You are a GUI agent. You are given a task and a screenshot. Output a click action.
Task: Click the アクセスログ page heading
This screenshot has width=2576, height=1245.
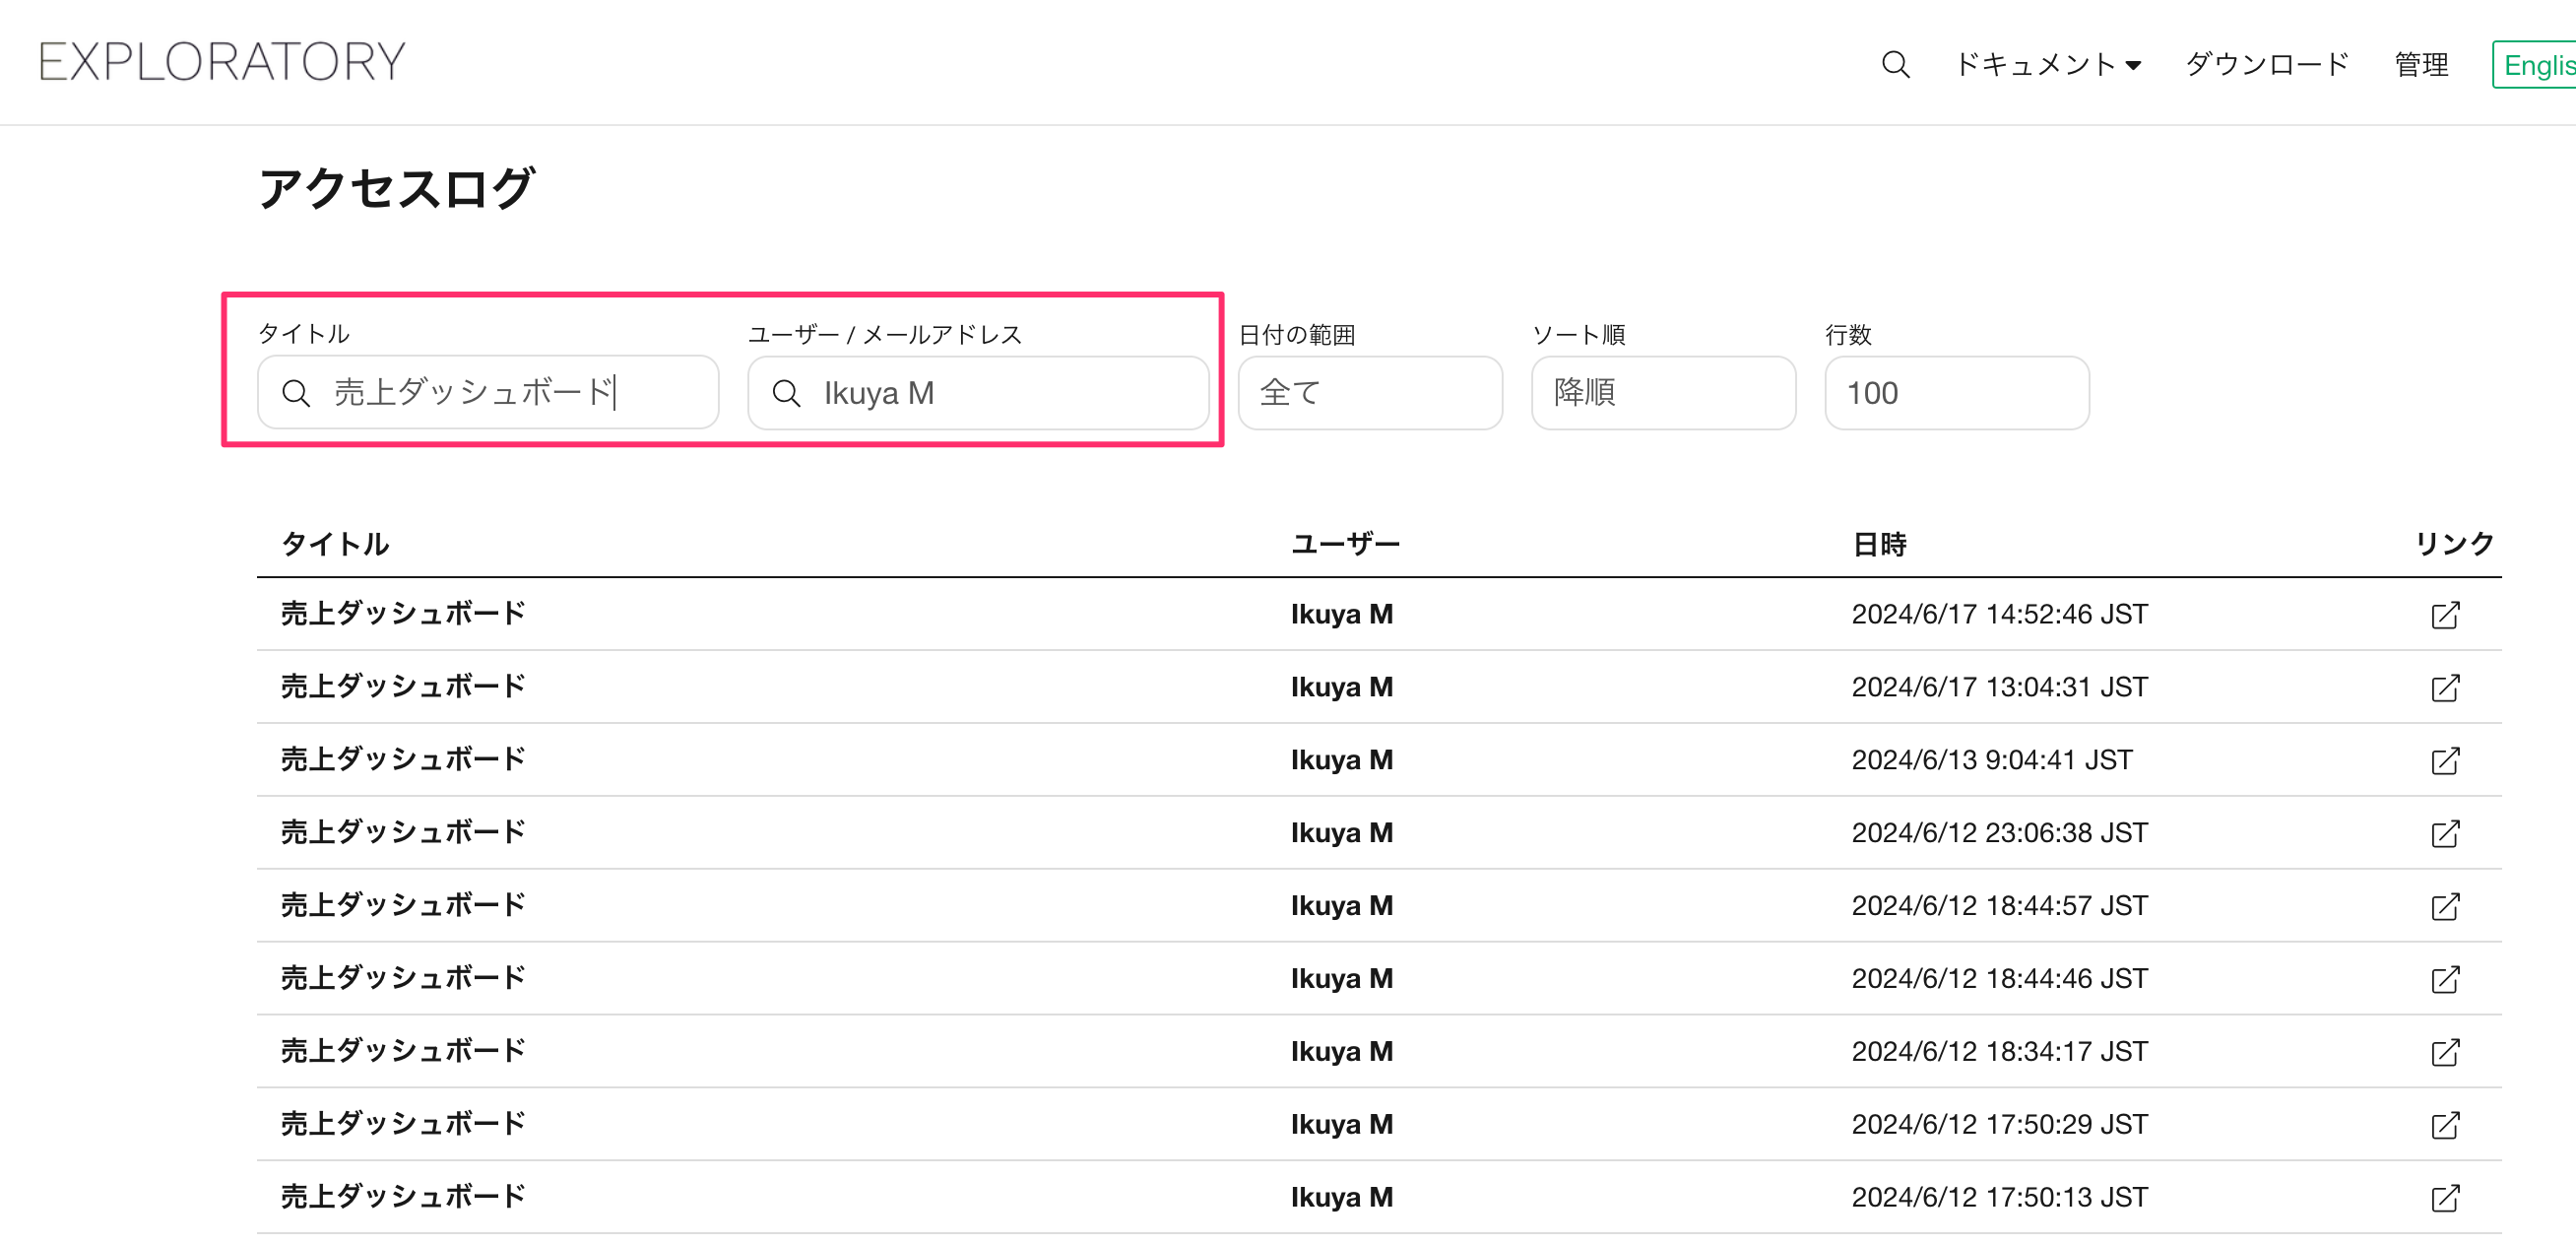click(x=396, y=188)
